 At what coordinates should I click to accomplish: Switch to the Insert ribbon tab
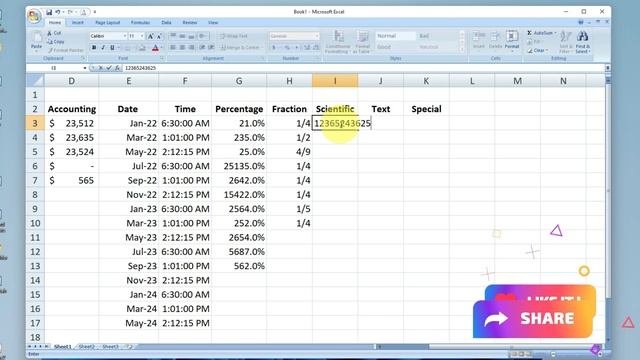click(78, 23)
